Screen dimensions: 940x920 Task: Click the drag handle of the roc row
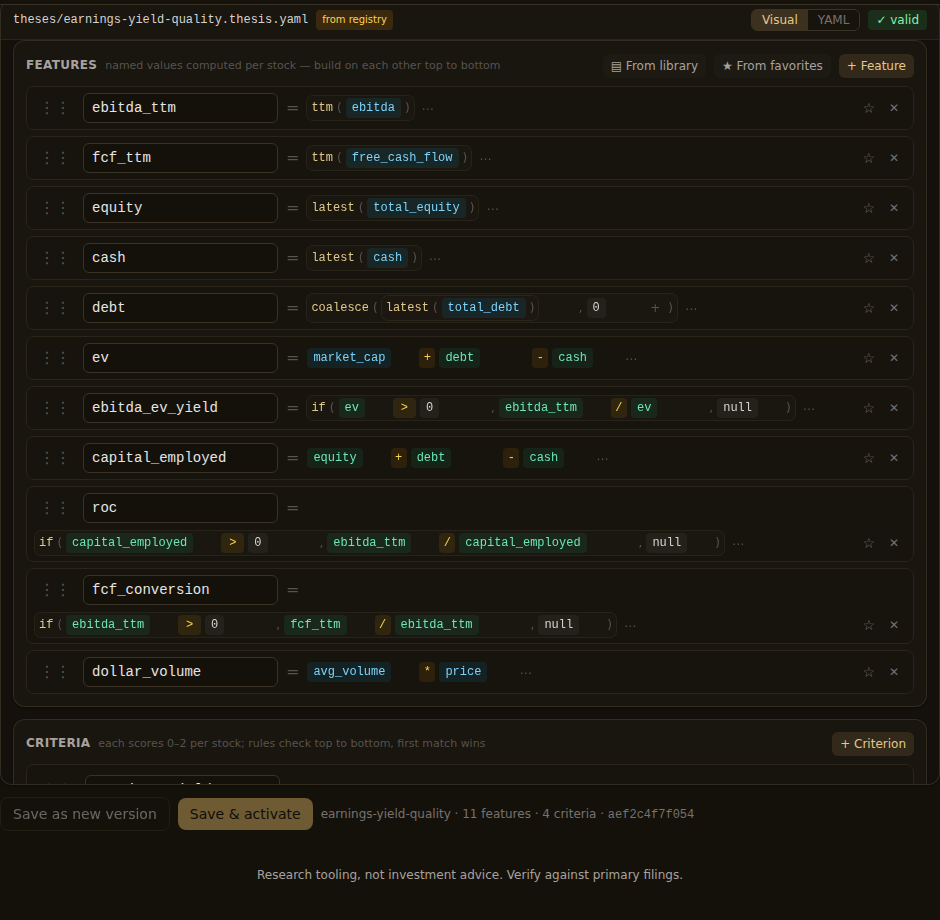point(55,508)
